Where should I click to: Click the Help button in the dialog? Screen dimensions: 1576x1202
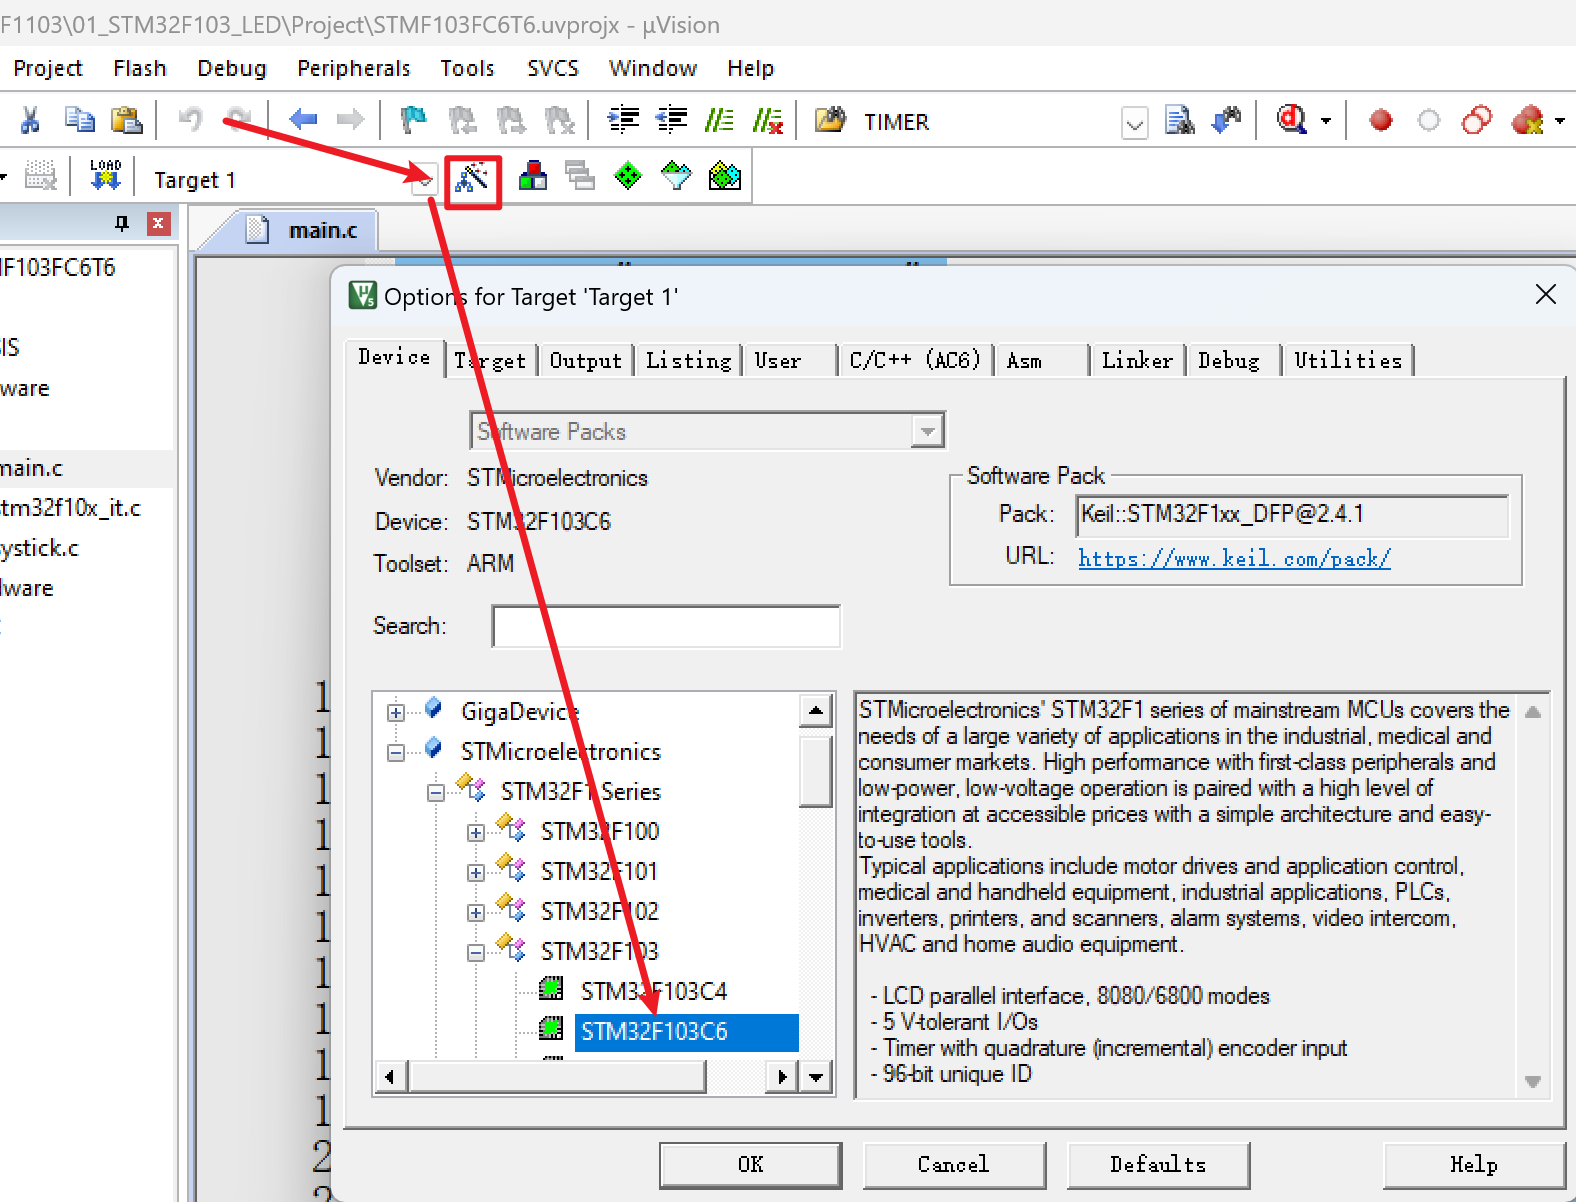pyautogui.click(x=1474, y=1164)
